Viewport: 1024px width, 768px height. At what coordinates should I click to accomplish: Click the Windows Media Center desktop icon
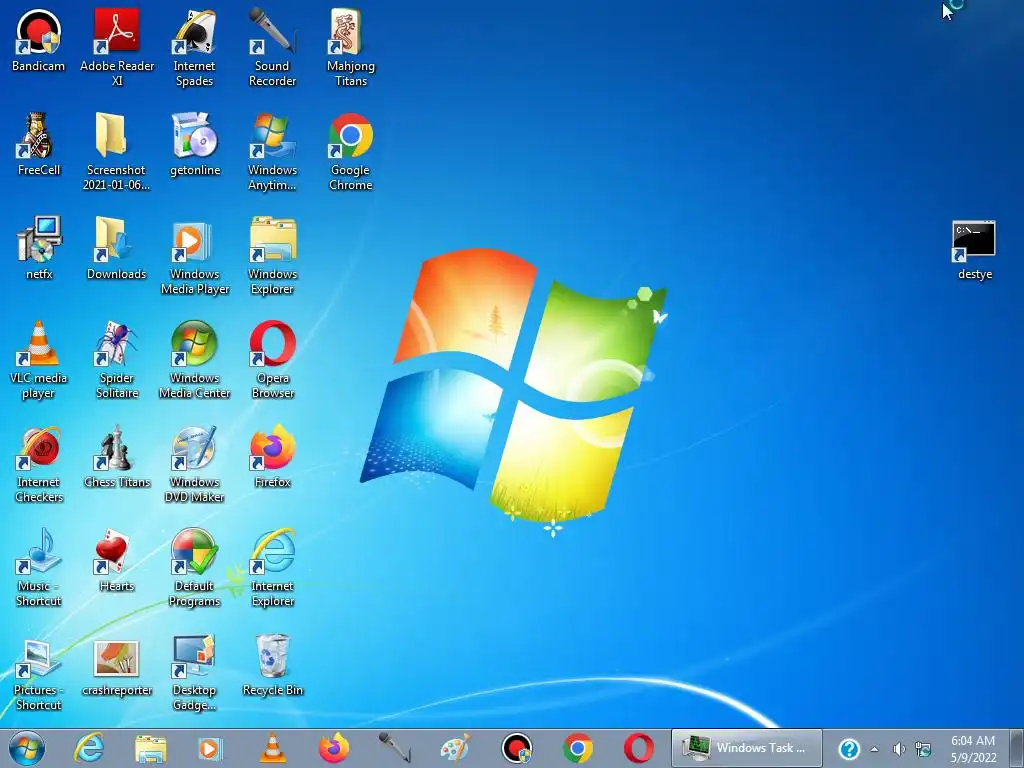pos(195,359)
